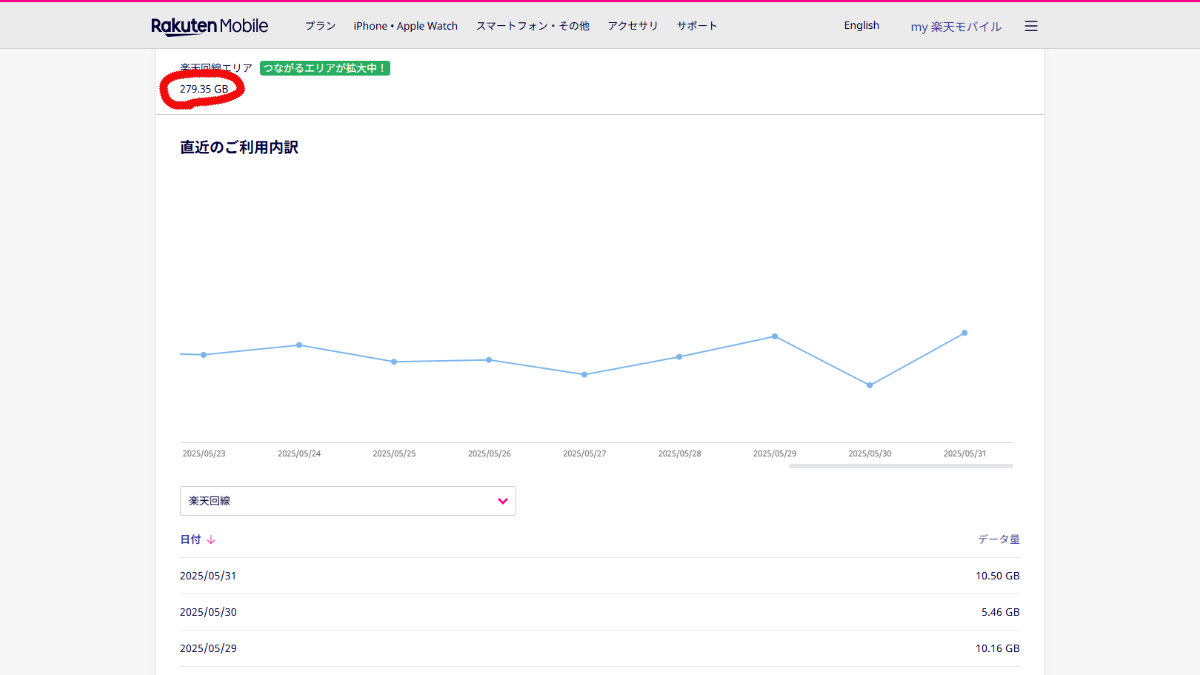This screenshot has height=675, width=1200.
Task: Click the 279.35 GB total usage
Action: tap(204, 89)
